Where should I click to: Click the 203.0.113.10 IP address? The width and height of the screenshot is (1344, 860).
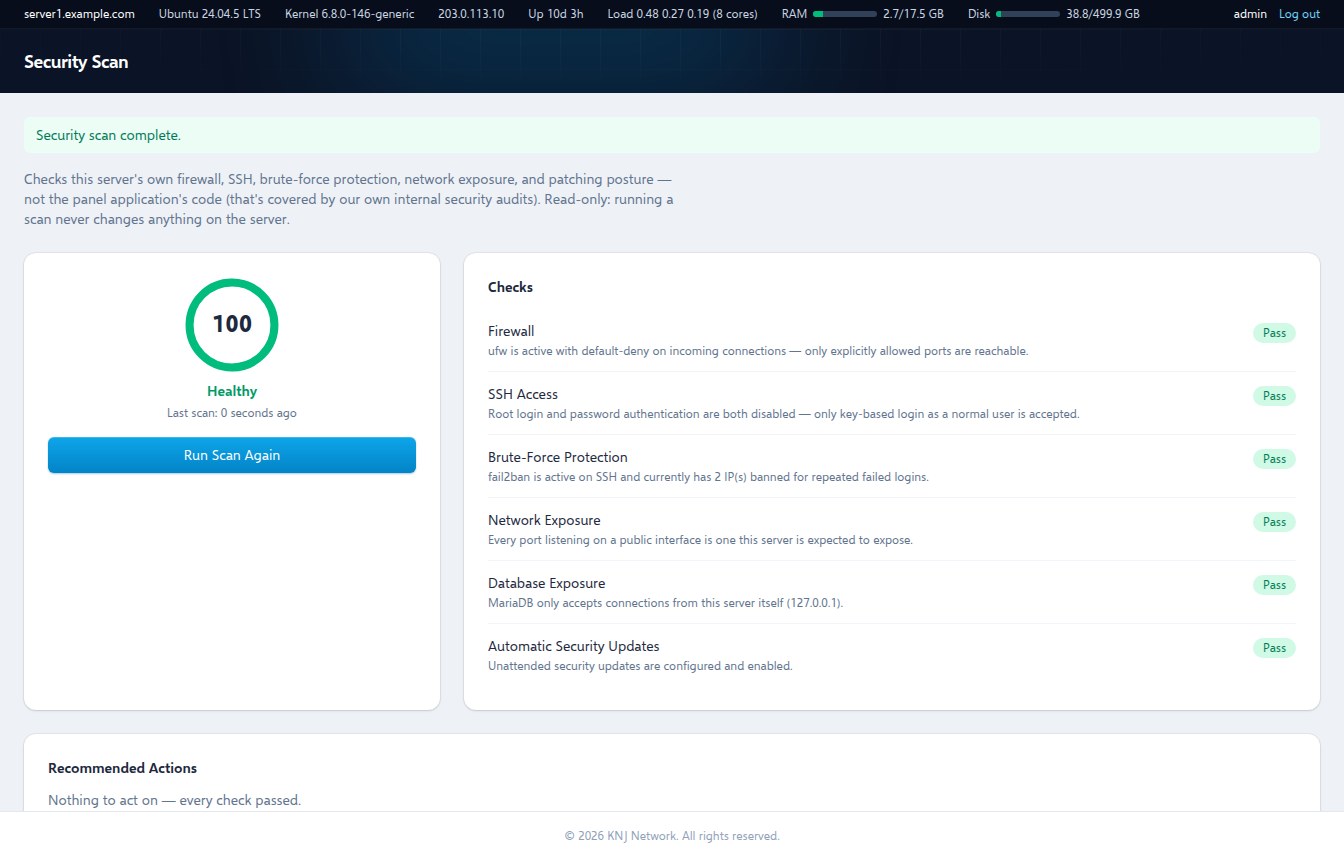(x=471, y=14)
